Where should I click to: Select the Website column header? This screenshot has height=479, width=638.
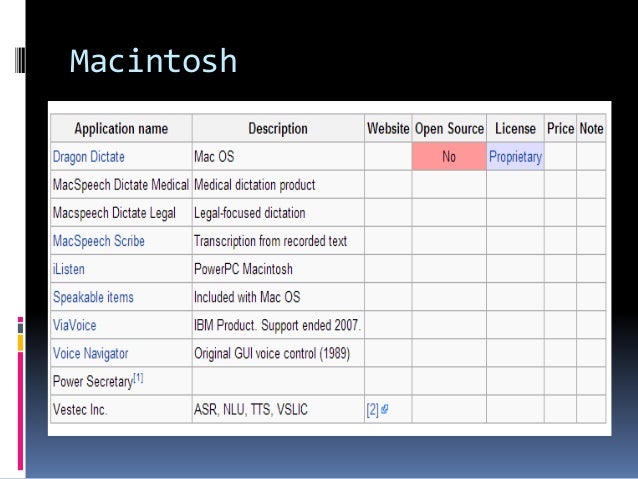(388, 129)
